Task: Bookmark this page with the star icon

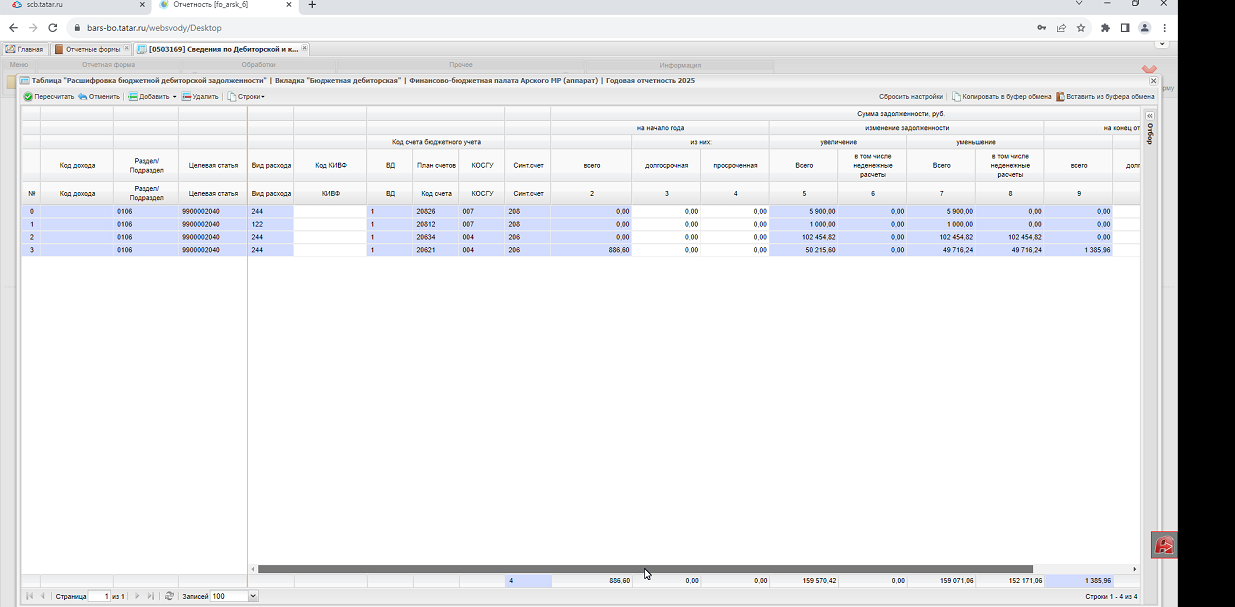Action: pyautogui.click(x=1081, y=28)
